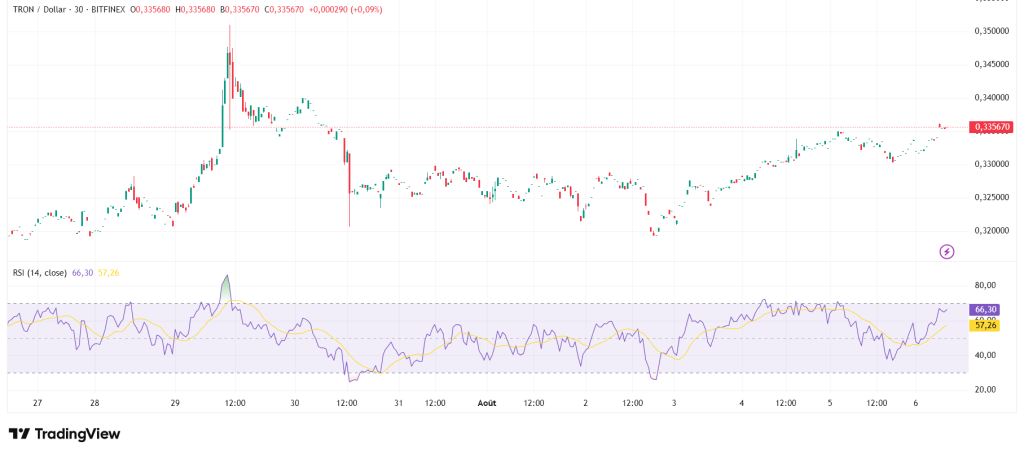
Task: Click the purple RSI value tag 66,30
Action: coord(985,309)
